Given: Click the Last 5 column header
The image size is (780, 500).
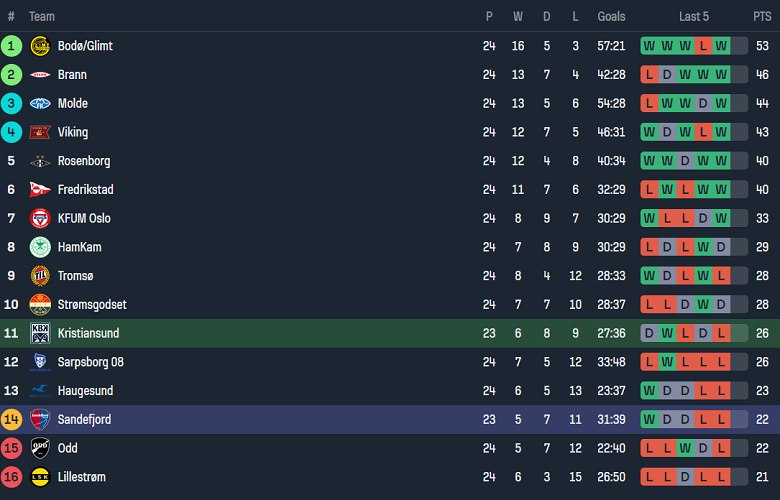Looking at the screenshot, I should [x=694, y=16].
